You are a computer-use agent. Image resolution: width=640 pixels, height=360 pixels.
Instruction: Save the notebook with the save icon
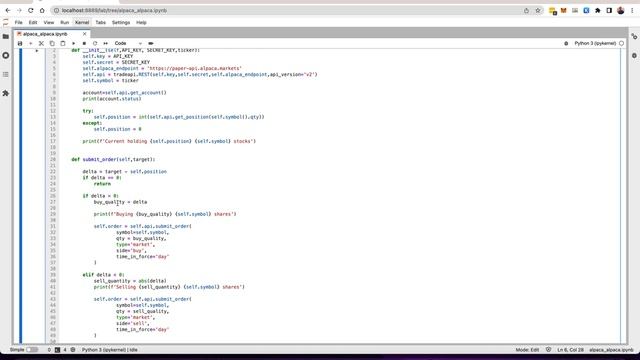tap(20, 43)
